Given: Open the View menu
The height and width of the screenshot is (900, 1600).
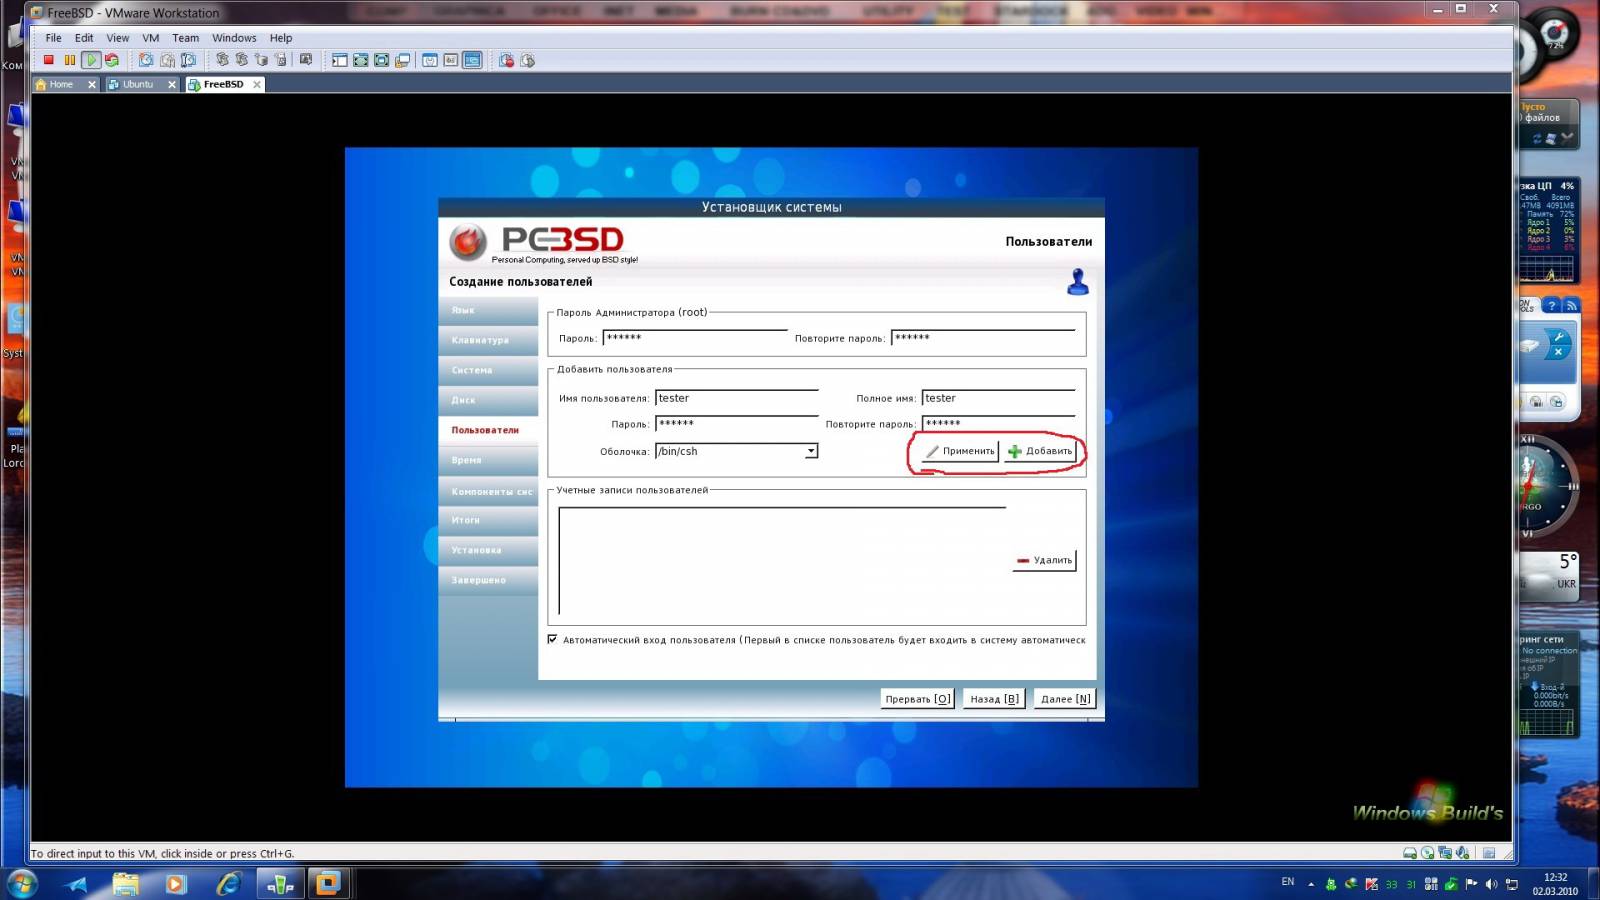Looking at the screenshot, I should (x=118, y=38).
